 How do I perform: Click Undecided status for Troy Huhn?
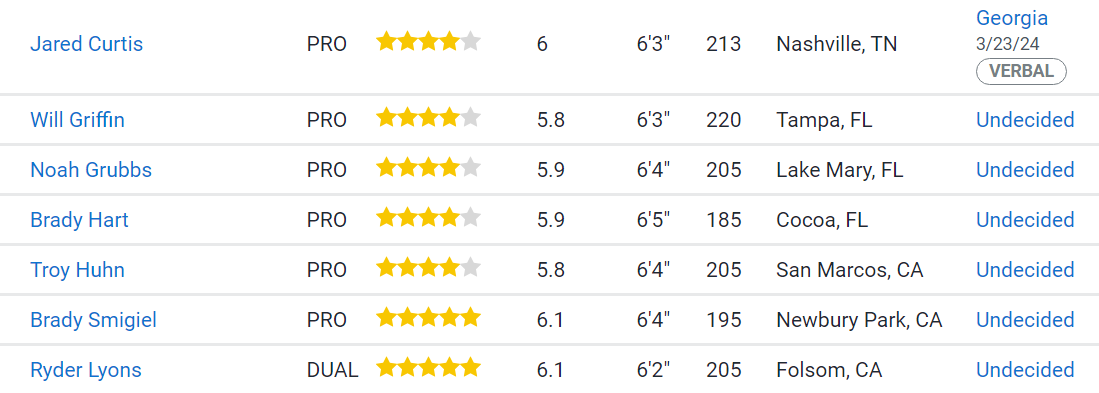1025,270
